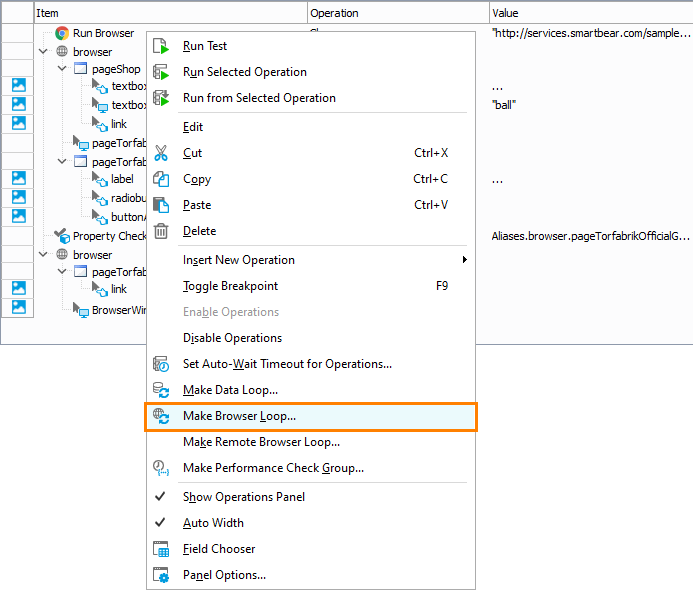
Task: Select Make Data Loop menu entry
Action: [230, 390]
